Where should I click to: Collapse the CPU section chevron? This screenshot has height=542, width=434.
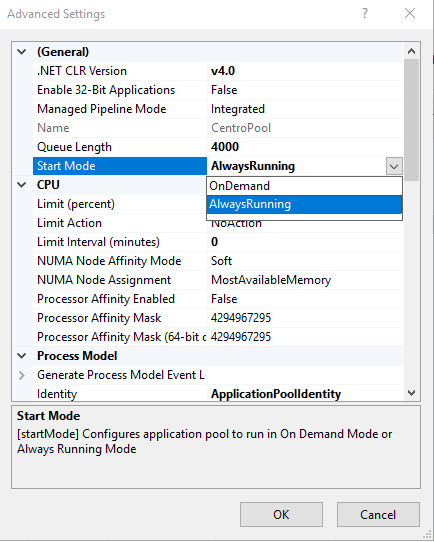pyautogui.click(x=22, y=185)
